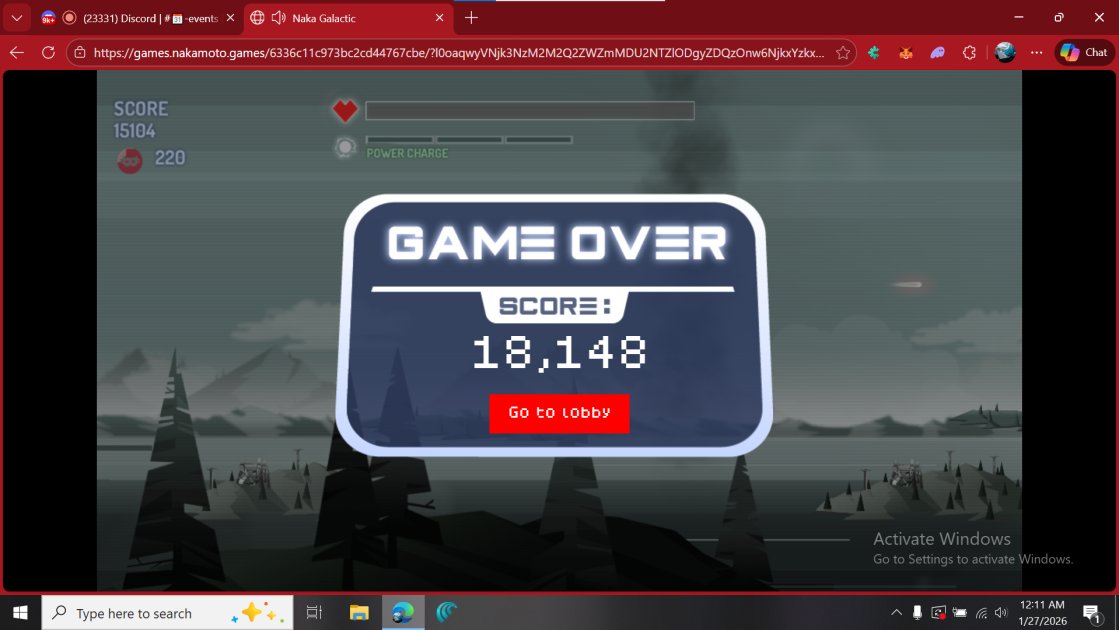Open the screen recorder tray icon
1119x630 pixels.
coord(938,612)
